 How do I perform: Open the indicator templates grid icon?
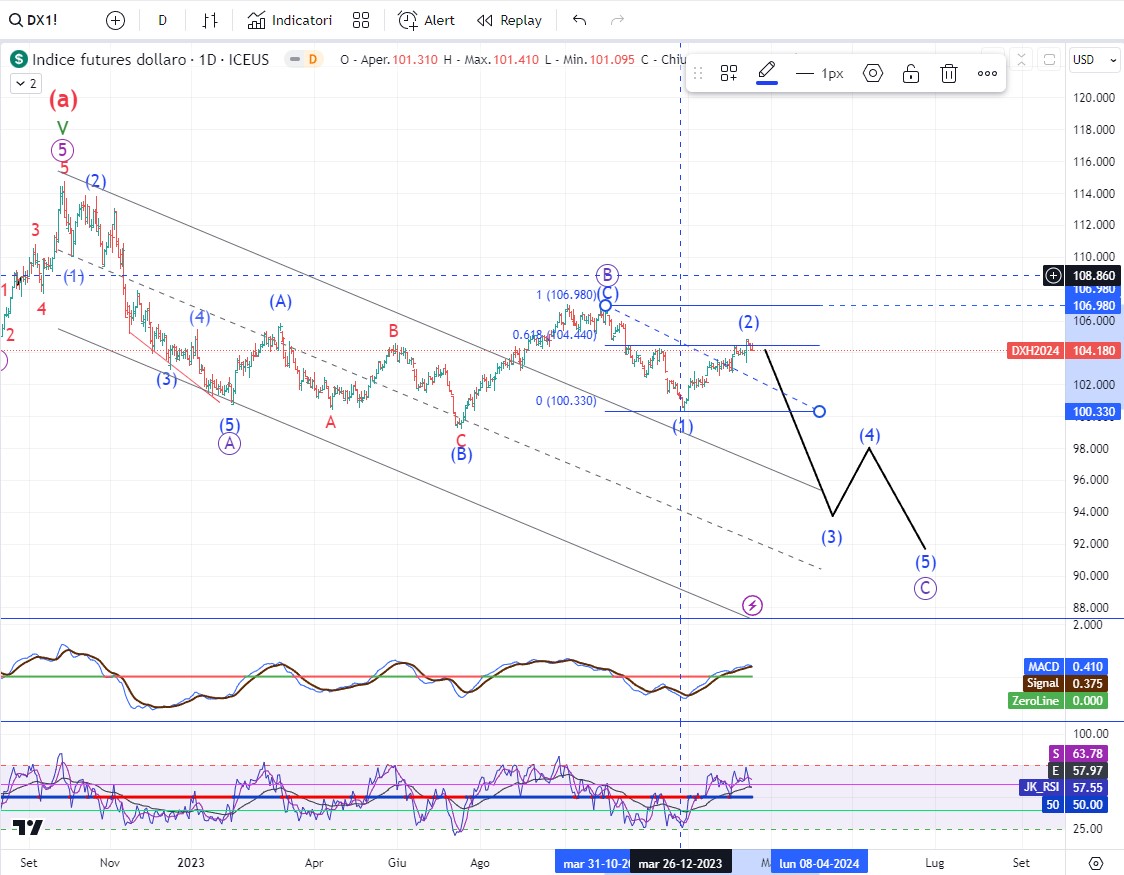click(x=361, y=20)
